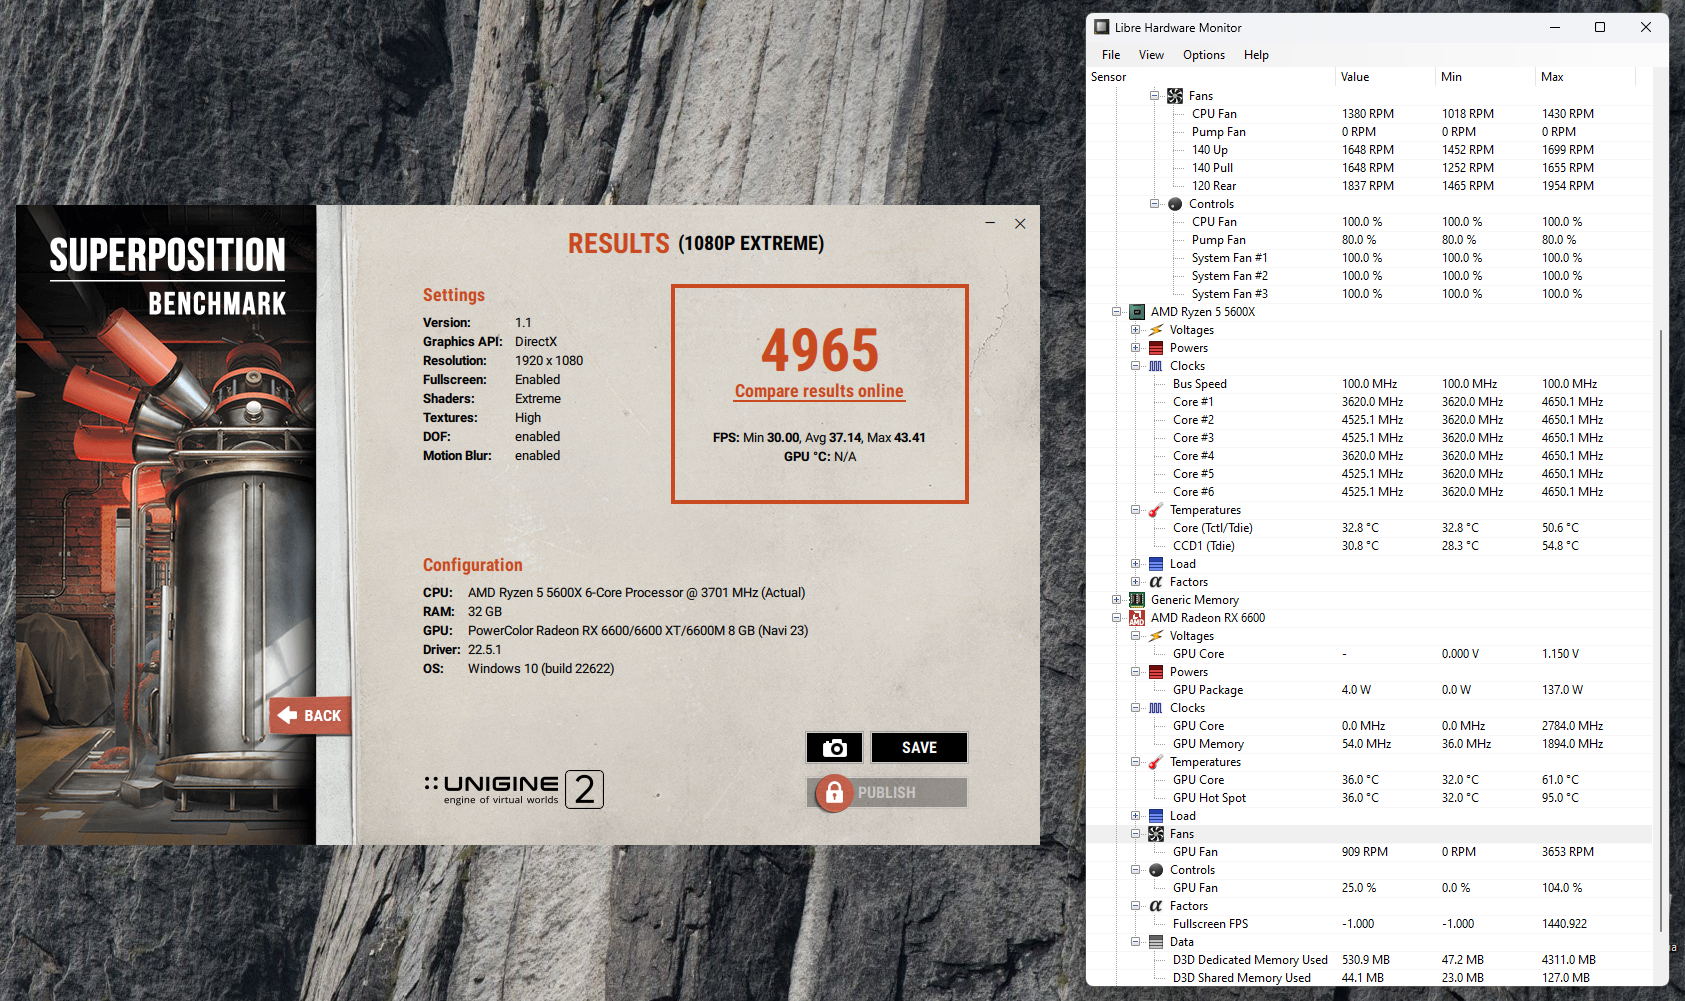Screen dimensions: 1685x1001
Task: Save the benchmark results
Action: pyautogui.click(x=919, y=747)
